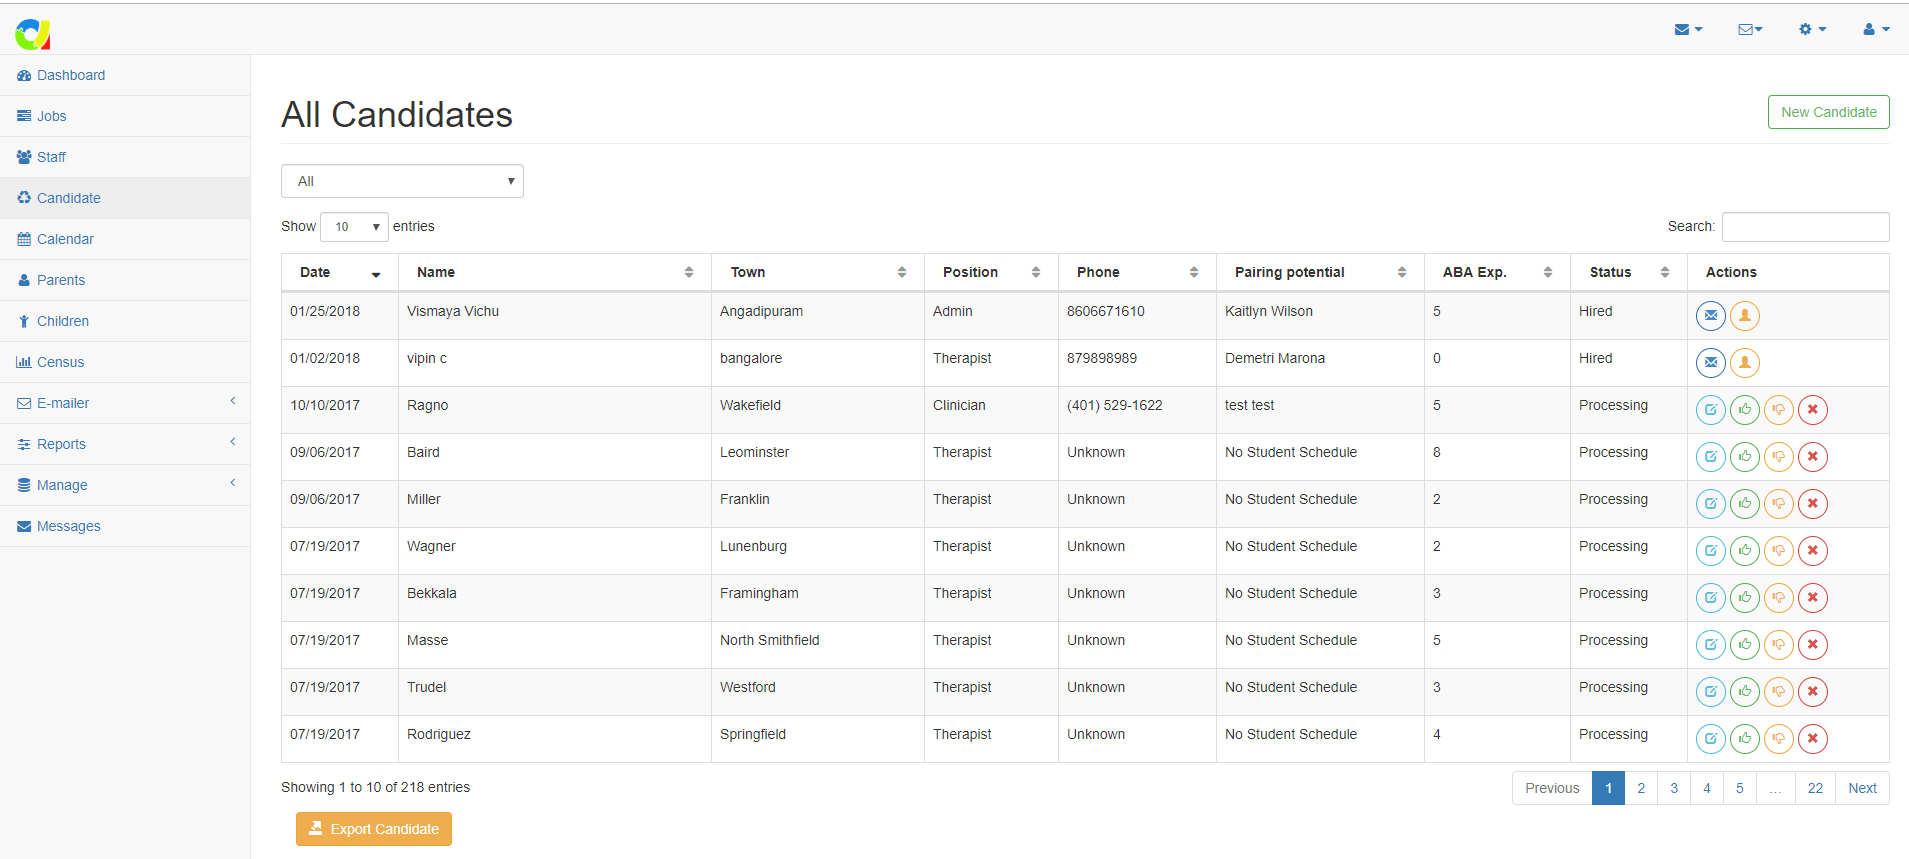Click the email icon for Vismaya Vichu
Screen dimensions: 1909x859
click(x=1710, y=316)
